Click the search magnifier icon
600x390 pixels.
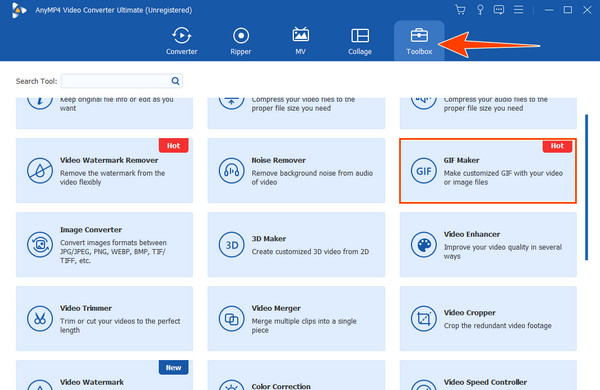[x=175, y=81]
